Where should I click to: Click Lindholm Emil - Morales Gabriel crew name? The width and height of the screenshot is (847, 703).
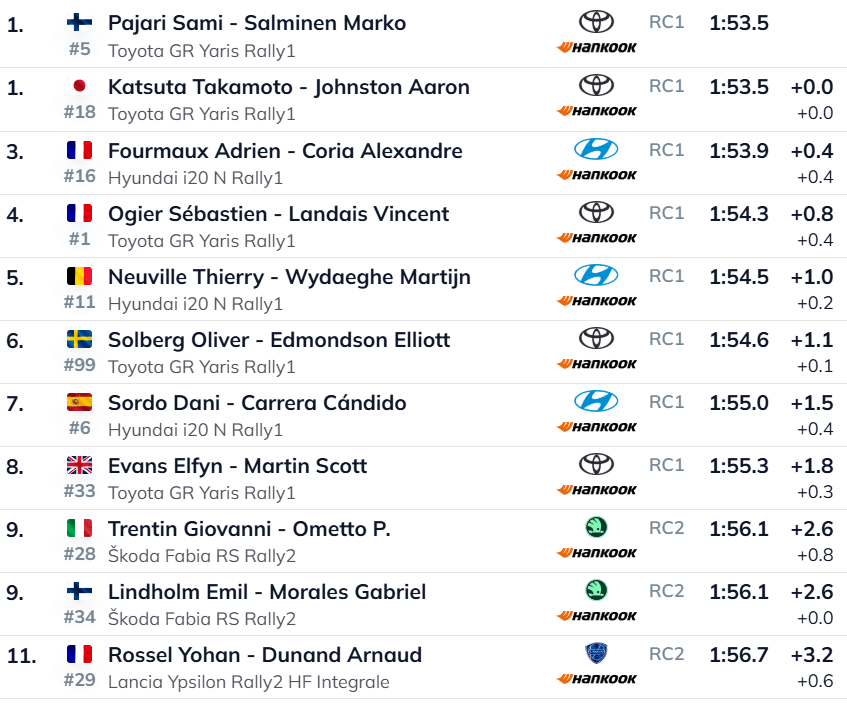267,592
